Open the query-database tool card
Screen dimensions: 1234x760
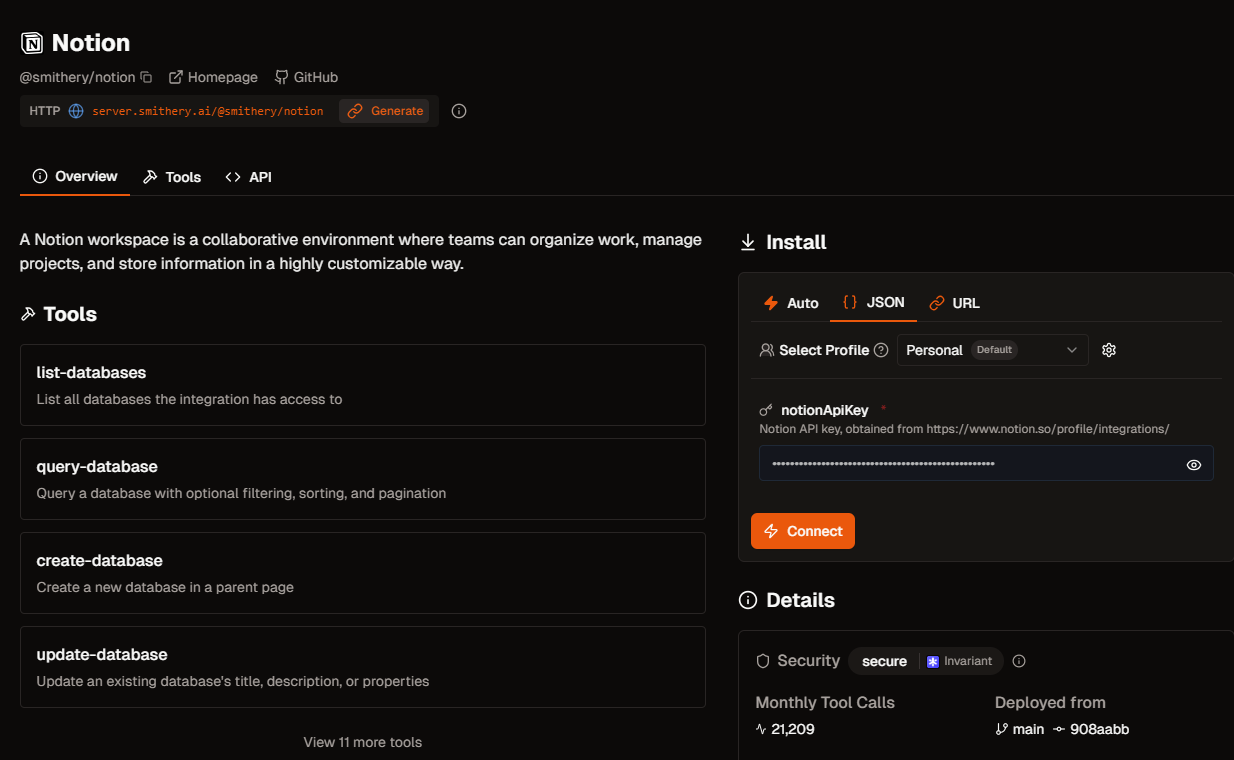363,479
